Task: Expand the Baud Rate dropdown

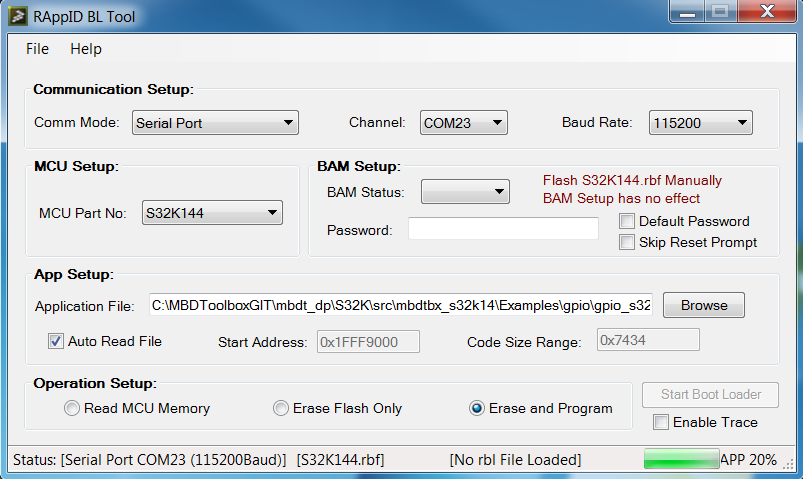Action: click(x=700, y=123)
